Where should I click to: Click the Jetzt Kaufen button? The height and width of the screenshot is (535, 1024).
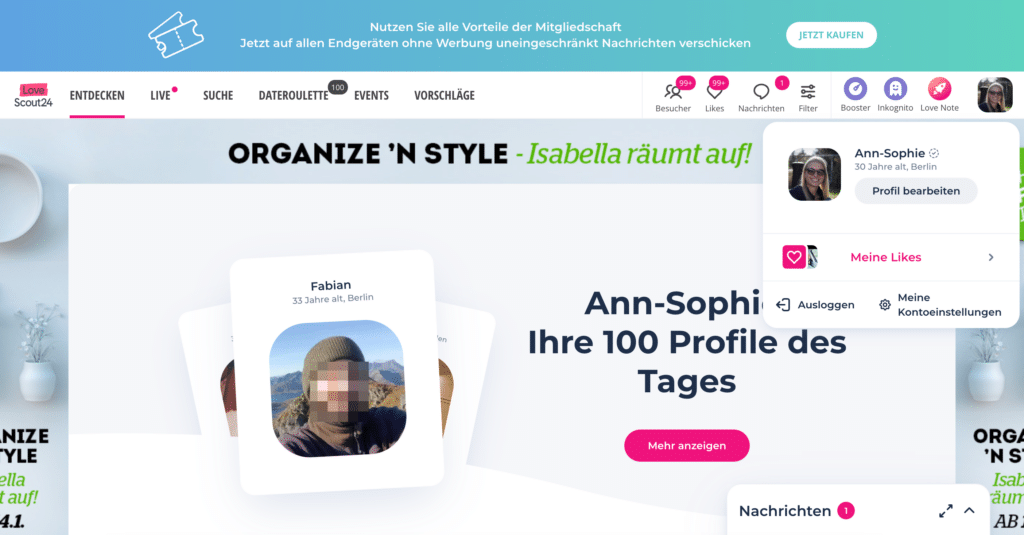831,35
